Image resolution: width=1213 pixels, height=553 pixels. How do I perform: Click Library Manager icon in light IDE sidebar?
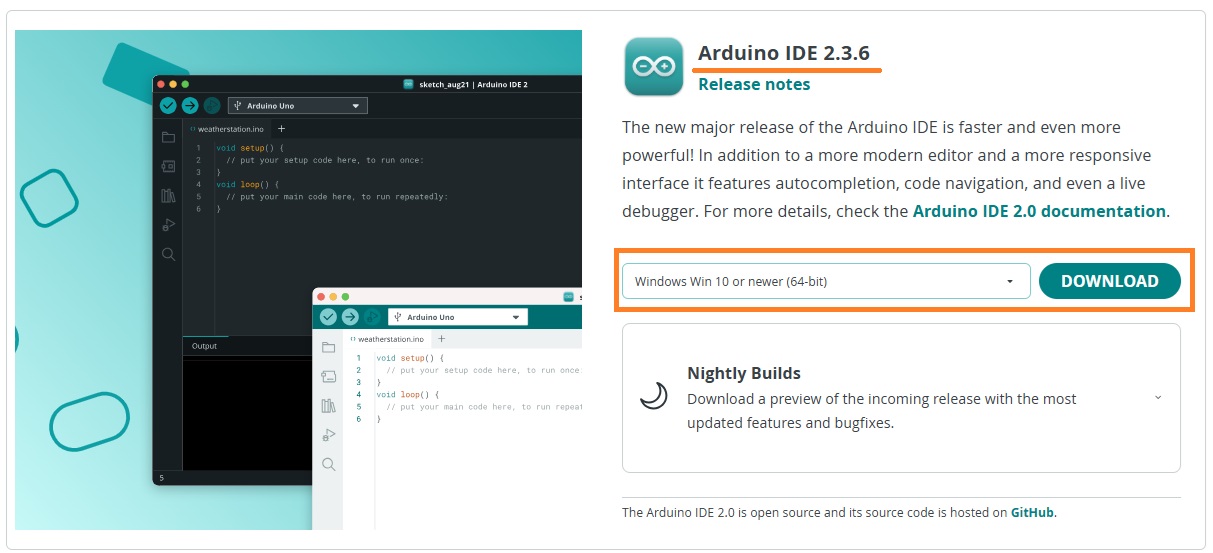click(x=328, y=406)
